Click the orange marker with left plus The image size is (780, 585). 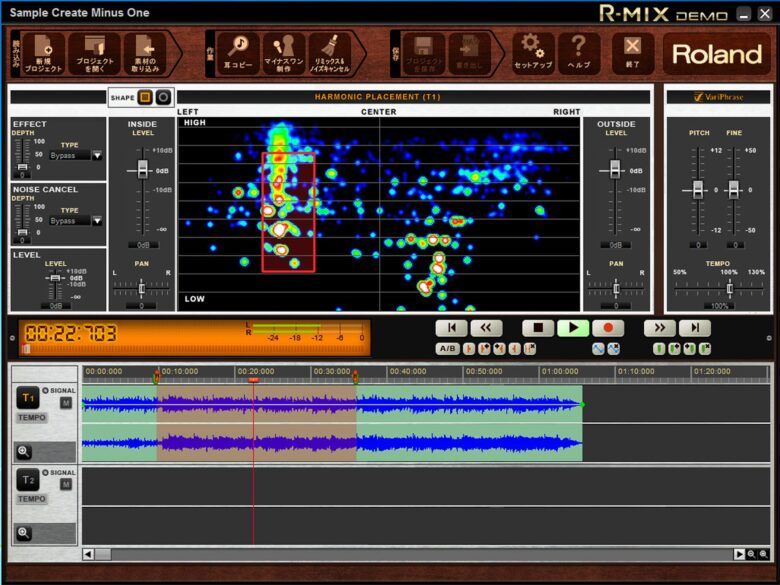pyautogui.click(x=499, y=349)
